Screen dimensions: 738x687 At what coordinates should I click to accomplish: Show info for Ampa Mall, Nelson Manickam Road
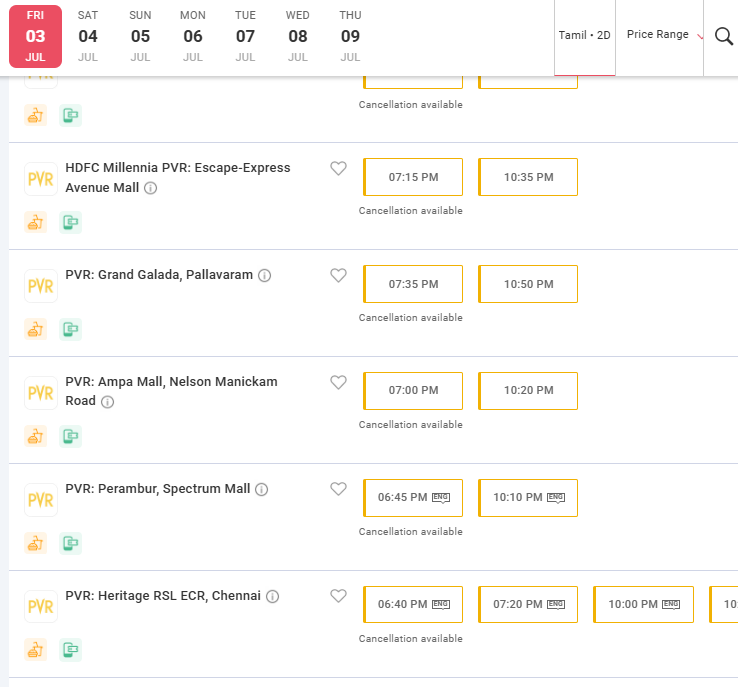click(x=107, y=402)
